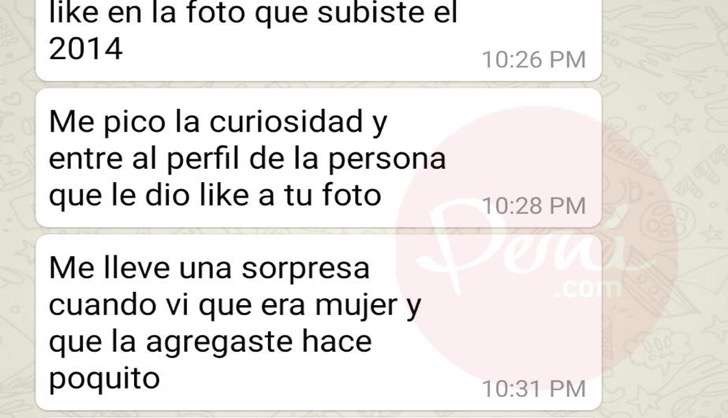This screenshot has width=728, height=418.
Task: Click the white '.com' watermark text
Action: [587, 289]
